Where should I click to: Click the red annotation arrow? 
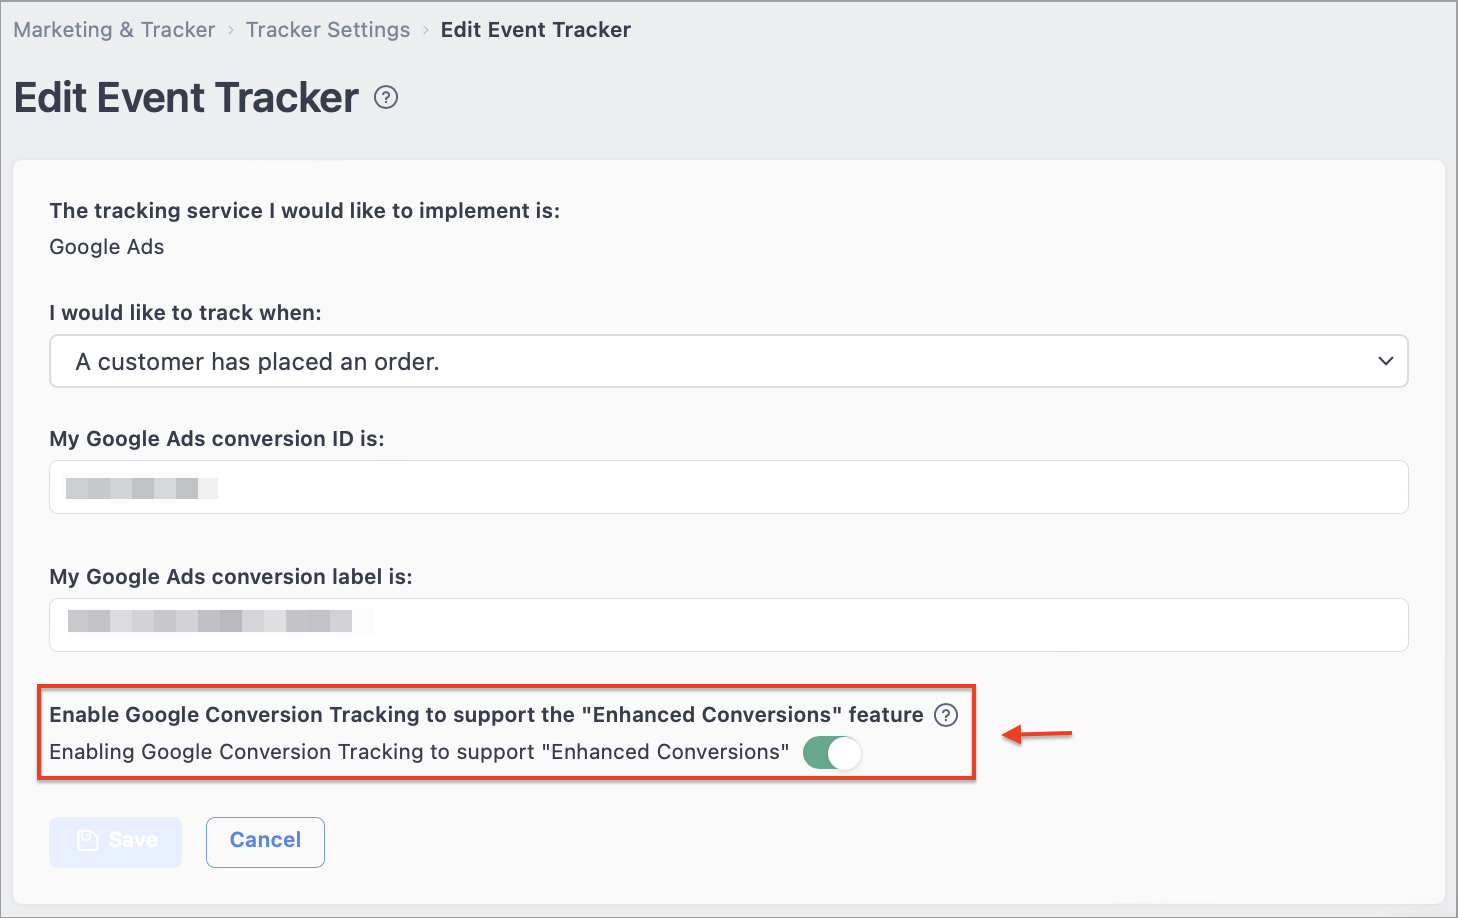tap(1037, 735)
